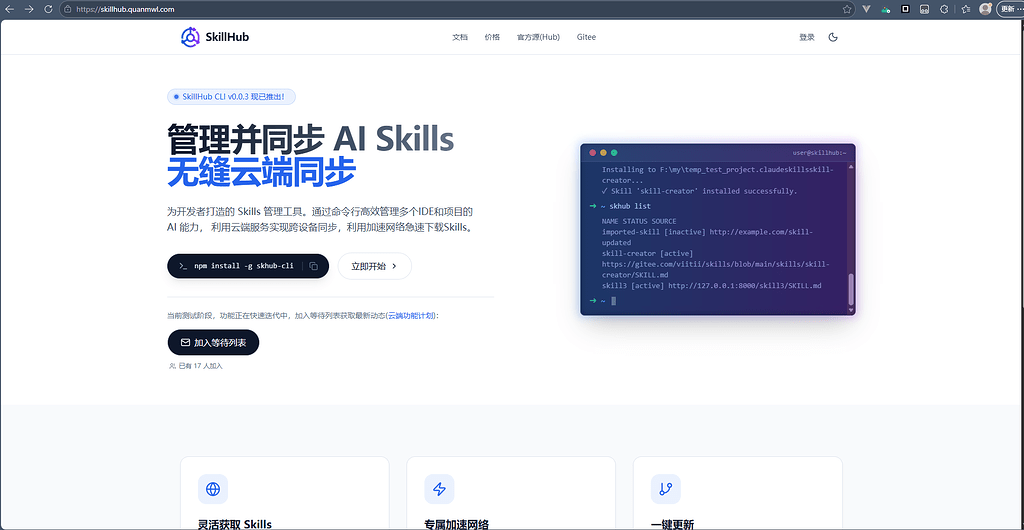Open site info lock icon in address bar
This screenshot has width=1024, height=530.
[x=67, y=10]
